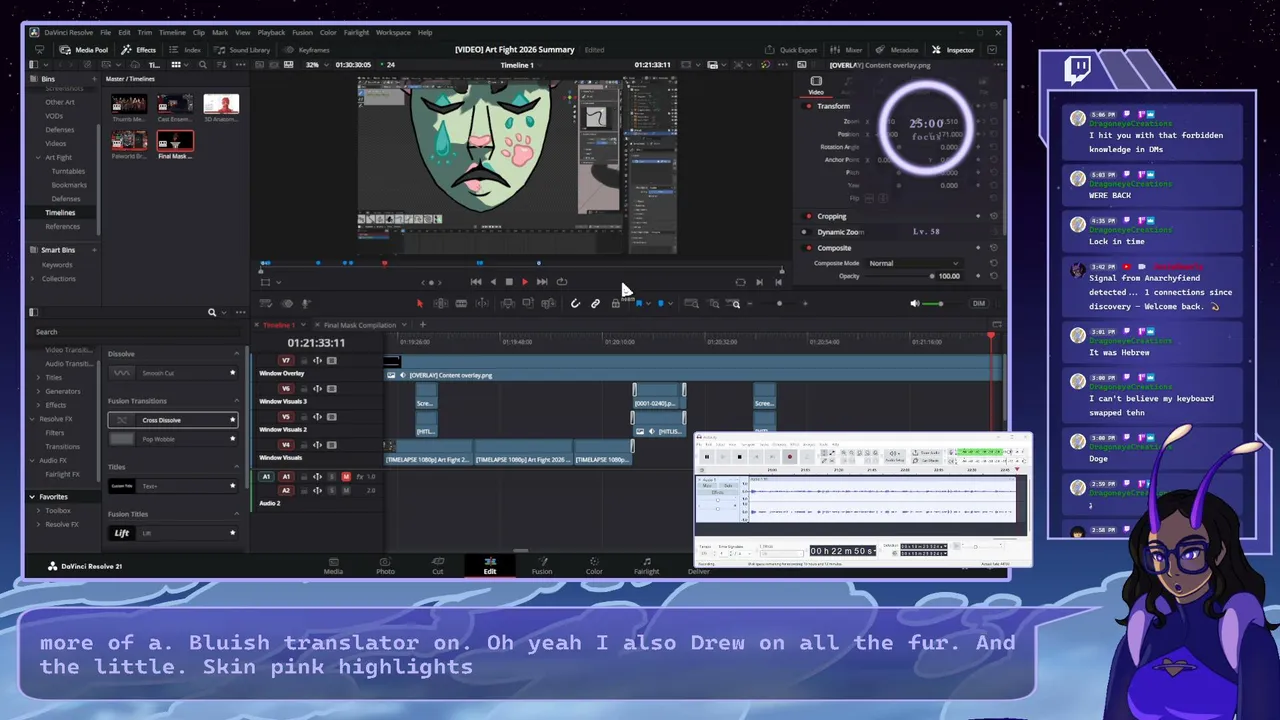Expand the Collections smart bin

tap(33, 279)
